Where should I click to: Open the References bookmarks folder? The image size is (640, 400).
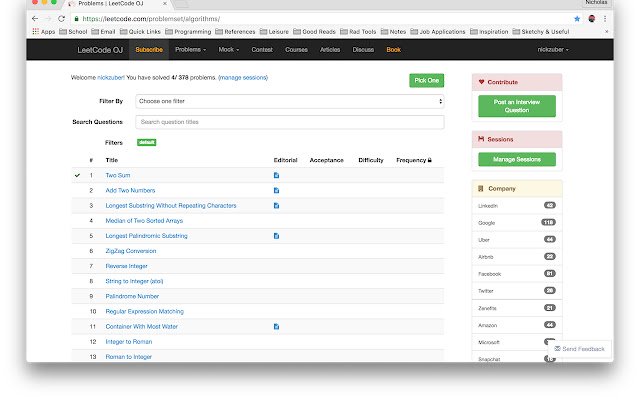point(235,31)
